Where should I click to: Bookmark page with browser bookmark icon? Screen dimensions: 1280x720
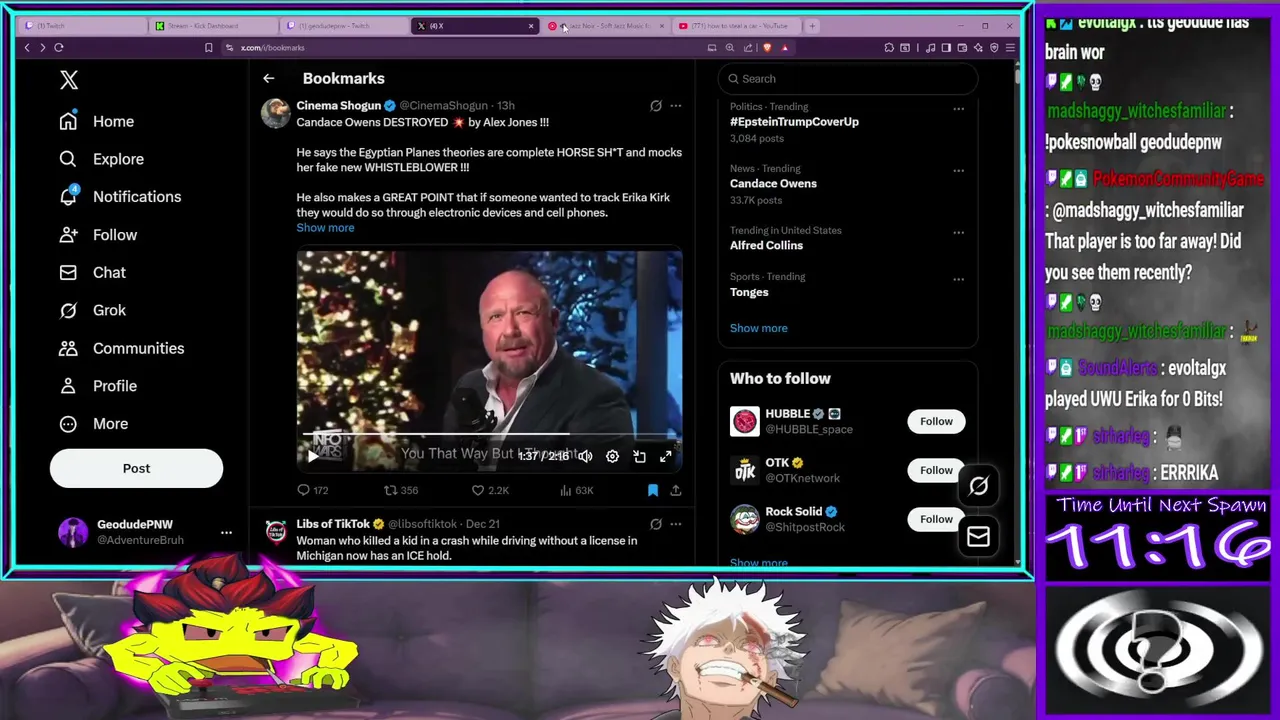click(x=208, y=47)
